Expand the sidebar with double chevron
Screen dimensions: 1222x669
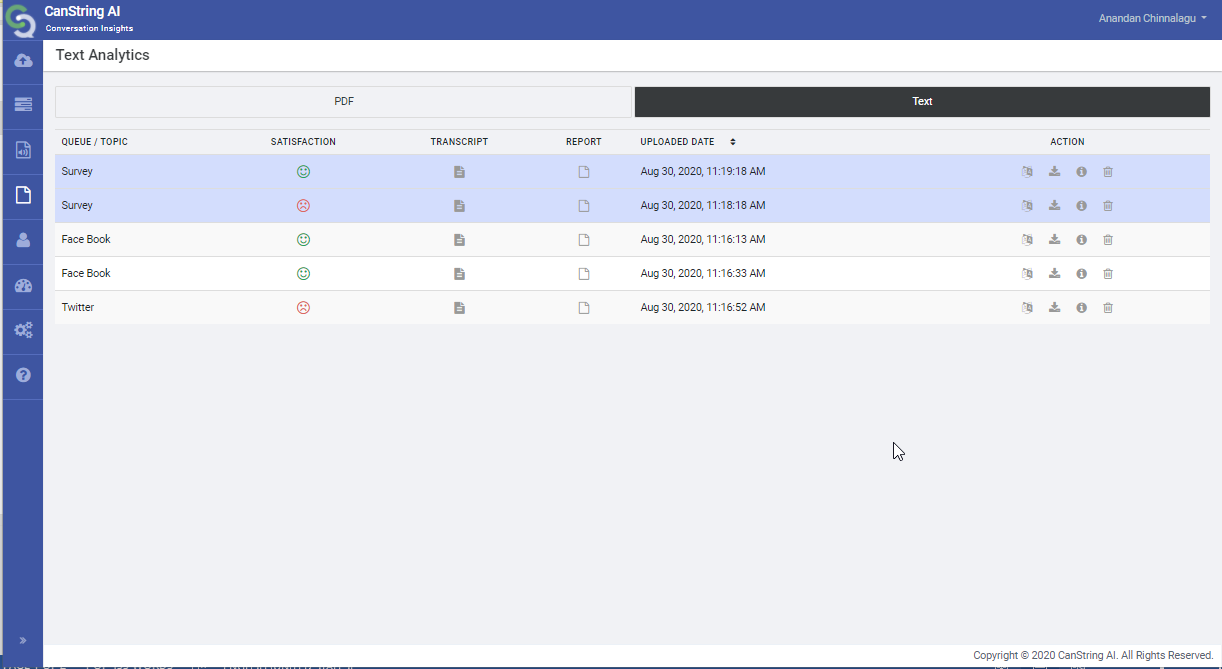(23, 640)
